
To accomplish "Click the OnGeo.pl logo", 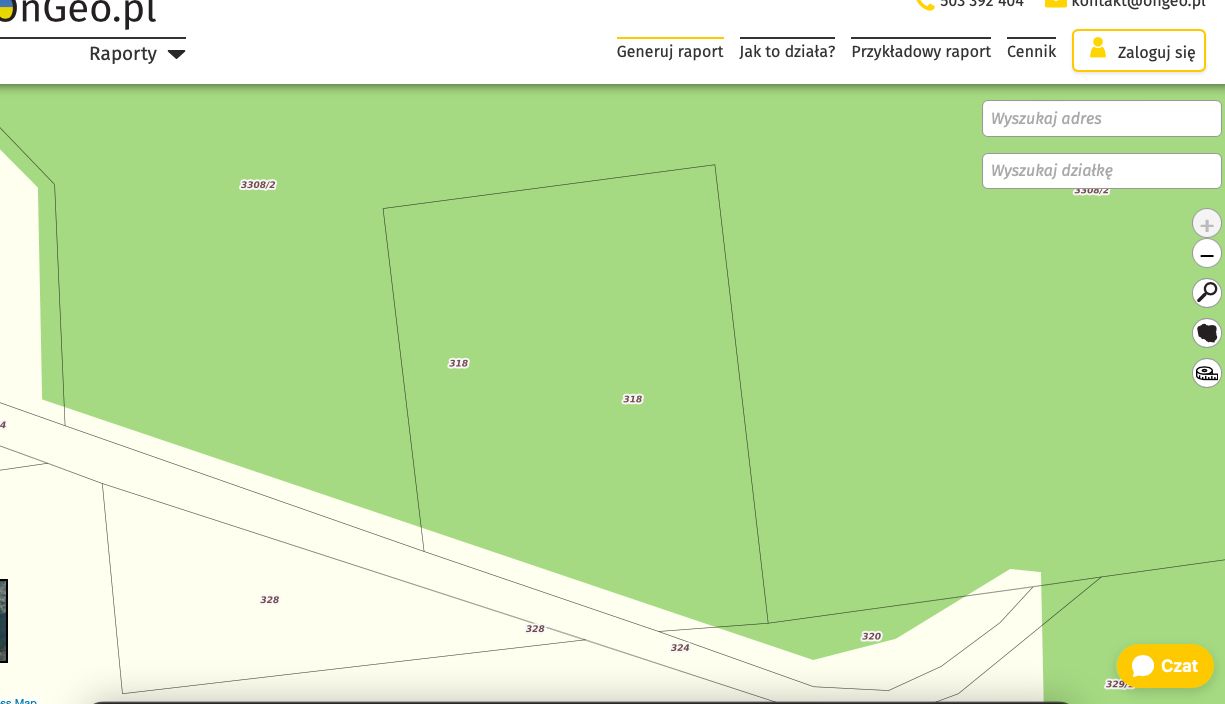I will [78, 12].
